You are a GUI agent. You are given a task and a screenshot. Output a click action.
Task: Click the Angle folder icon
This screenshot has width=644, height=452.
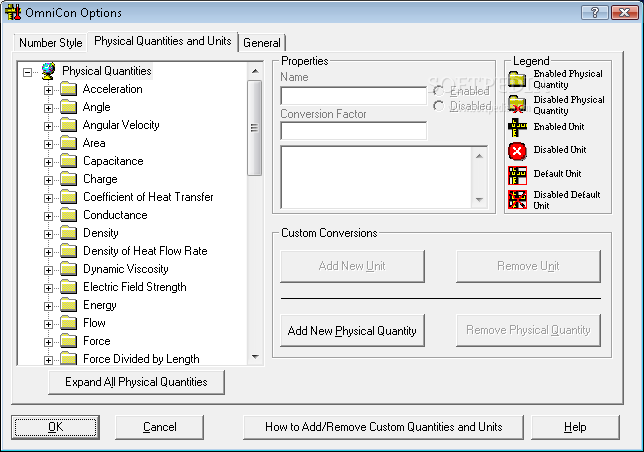68,107
